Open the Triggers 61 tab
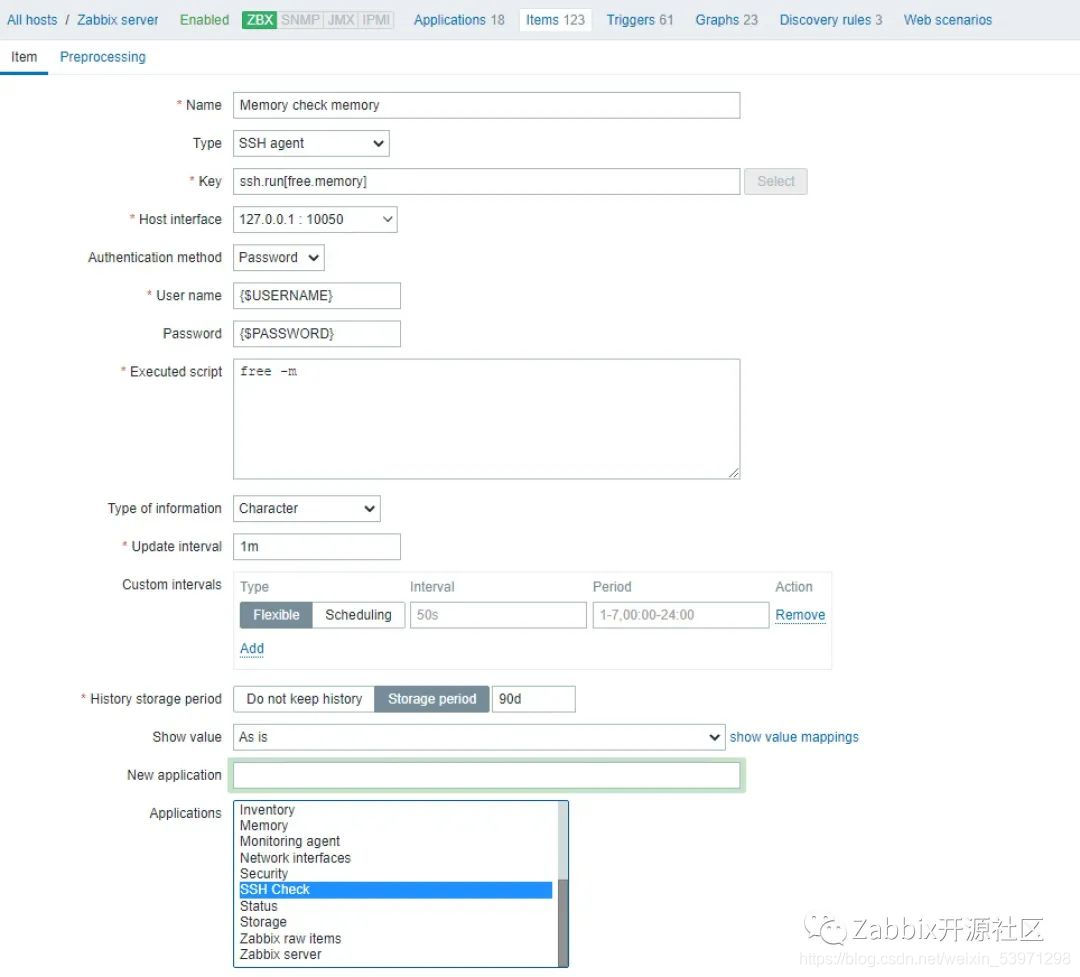Image resolution: width=1080 pixels, height=977 pixels. 640,20
